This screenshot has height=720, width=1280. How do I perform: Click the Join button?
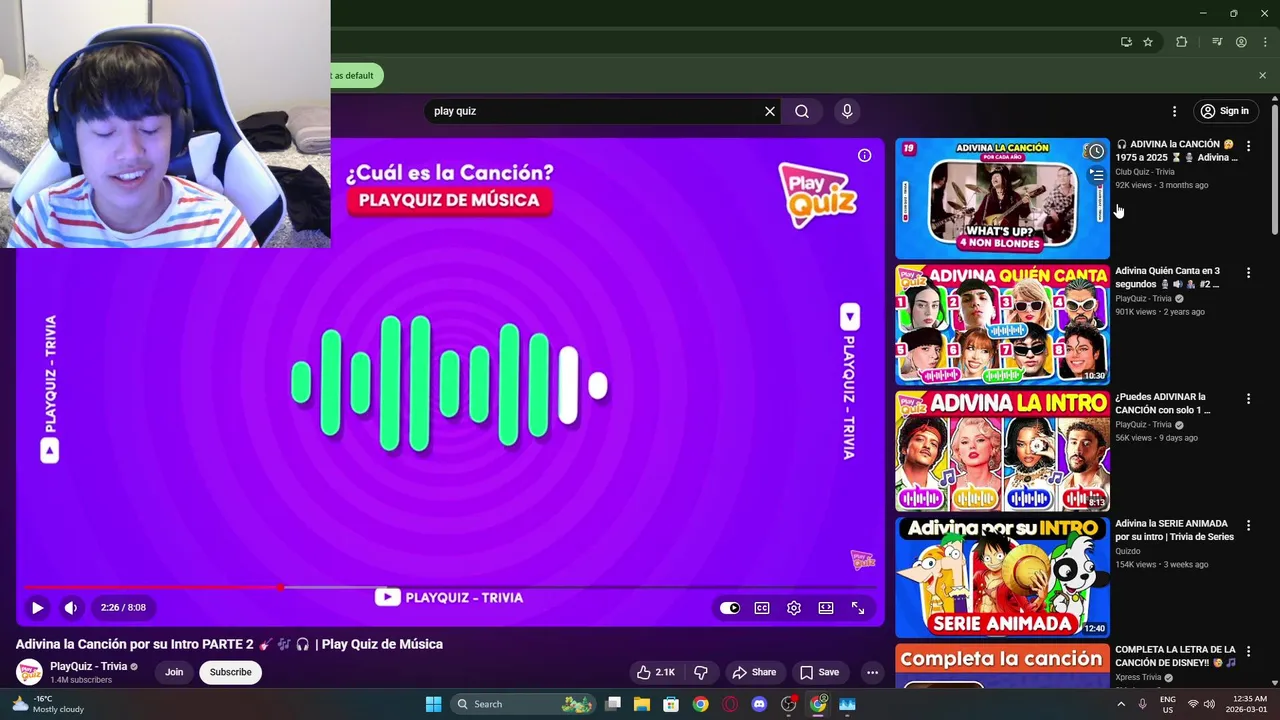click(x=174, y=672)
